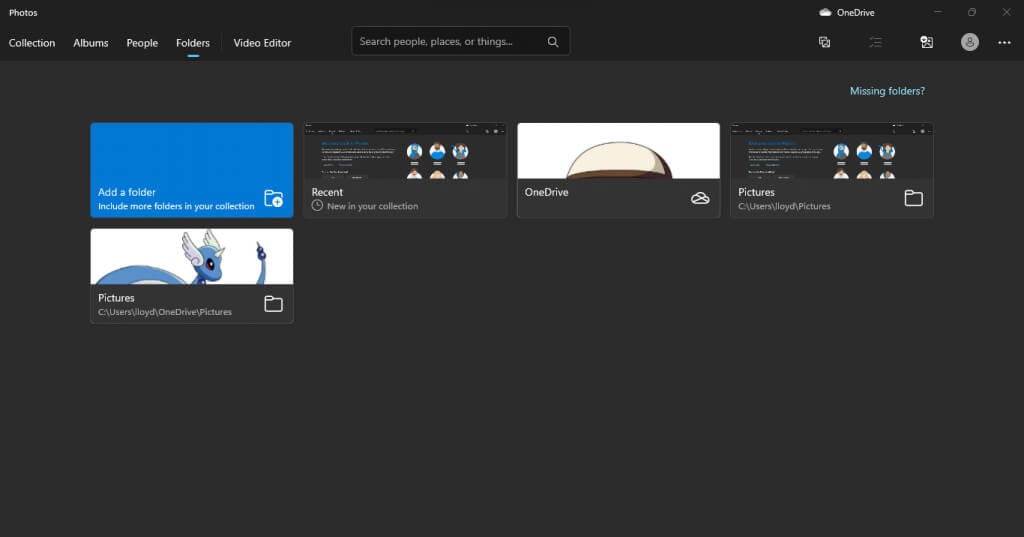Click the New (overlapping photos) toolbar icon
This screenshot has height=537, width=1024.
click(x=824, y=42)
